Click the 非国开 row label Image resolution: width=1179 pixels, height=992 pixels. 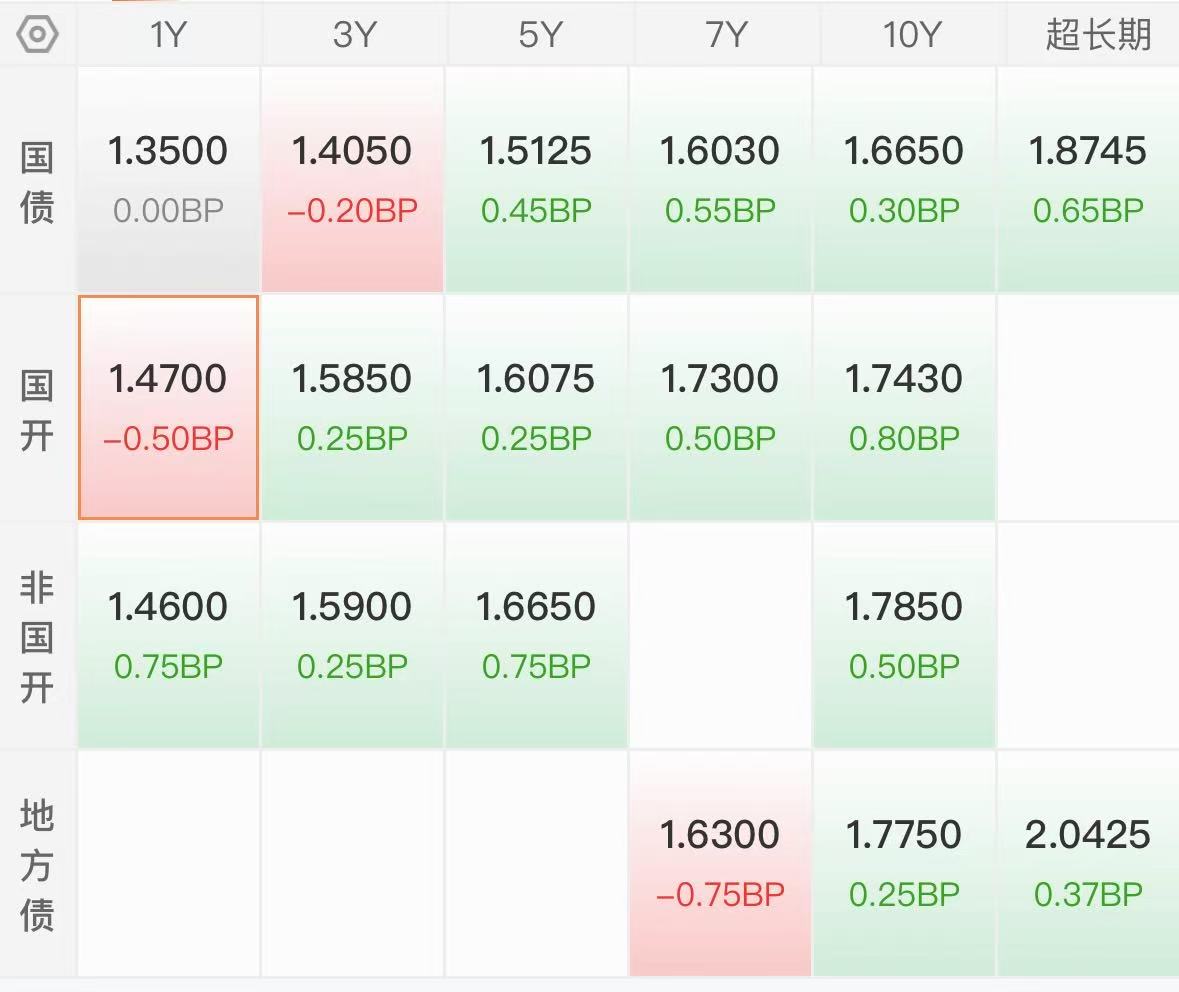click(x=37, y=637)
